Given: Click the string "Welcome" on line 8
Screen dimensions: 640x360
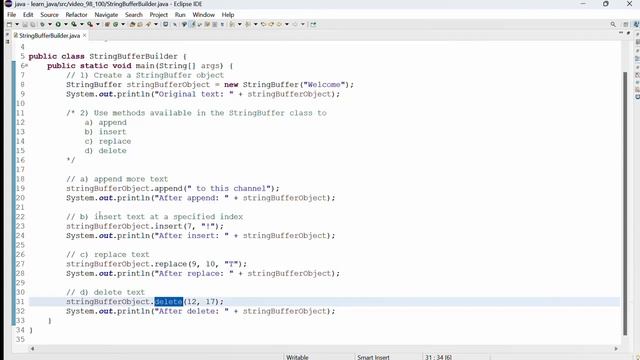Looking at the screenshot, I should coord(324,85).
